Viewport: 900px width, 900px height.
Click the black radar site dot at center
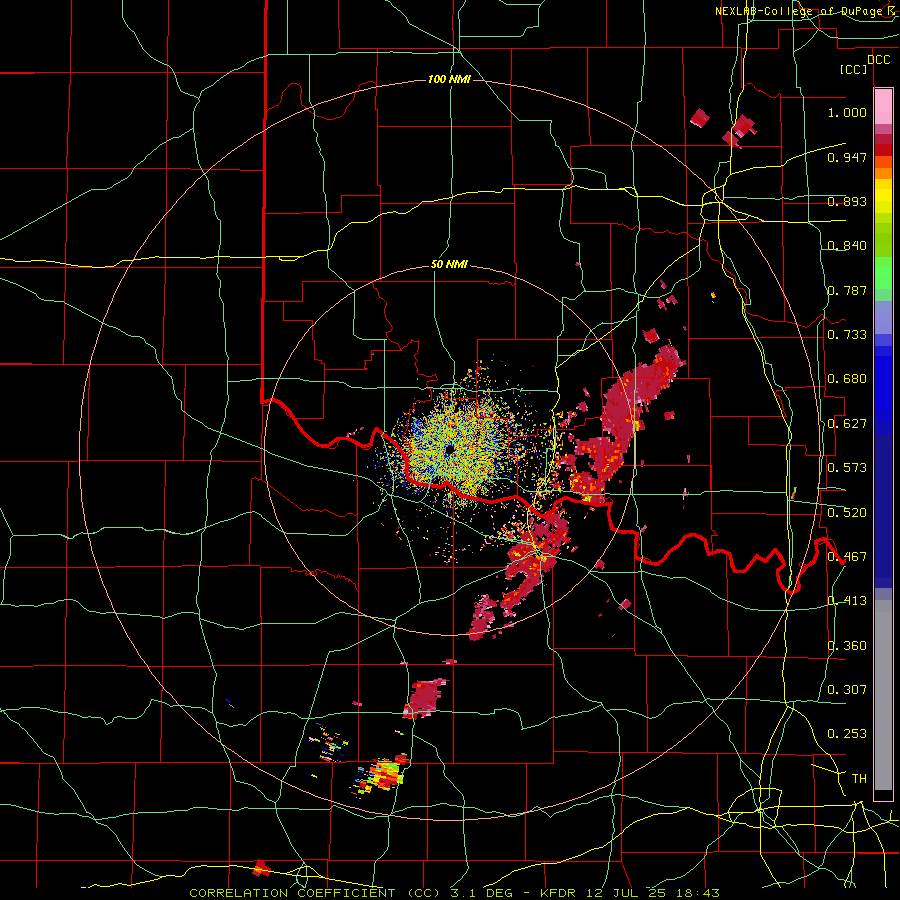click(x=449, y=449)
